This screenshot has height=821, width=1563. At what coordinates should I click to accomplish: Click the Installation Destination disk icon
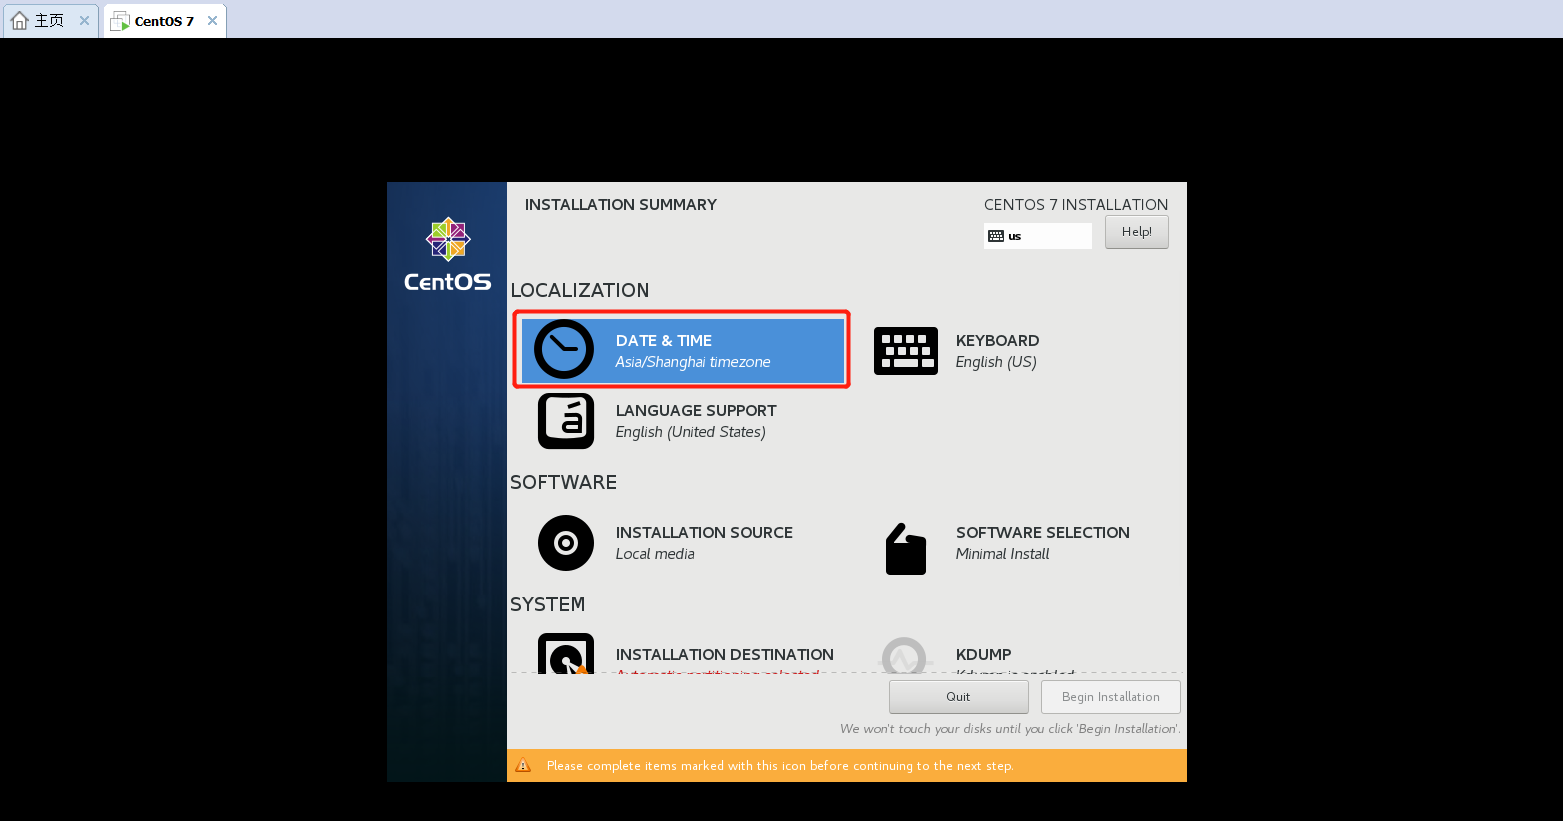pos(566,654)
